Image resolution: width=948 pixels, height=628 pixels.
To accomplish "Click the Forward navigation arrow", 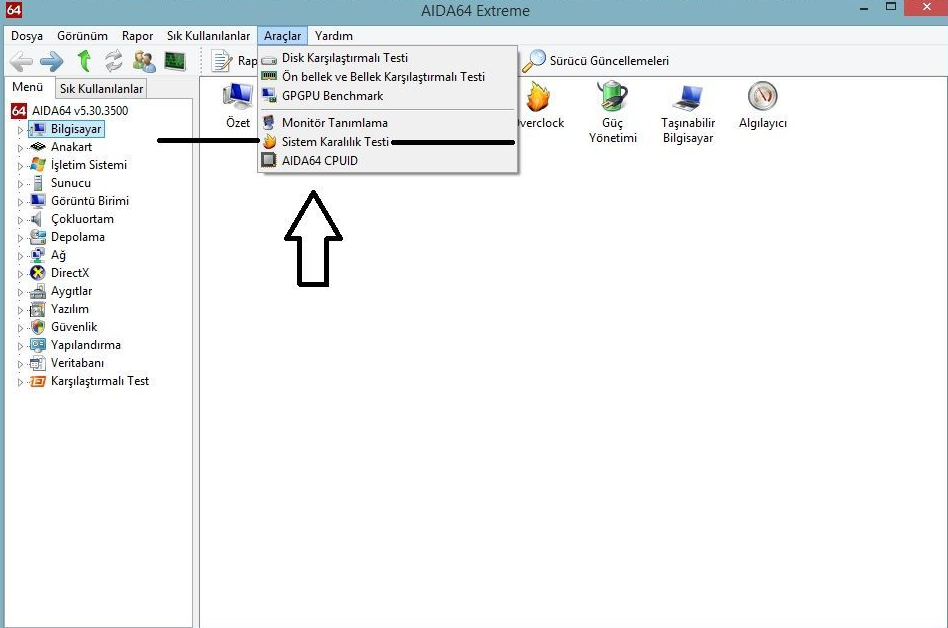I will tap(52, 61).
